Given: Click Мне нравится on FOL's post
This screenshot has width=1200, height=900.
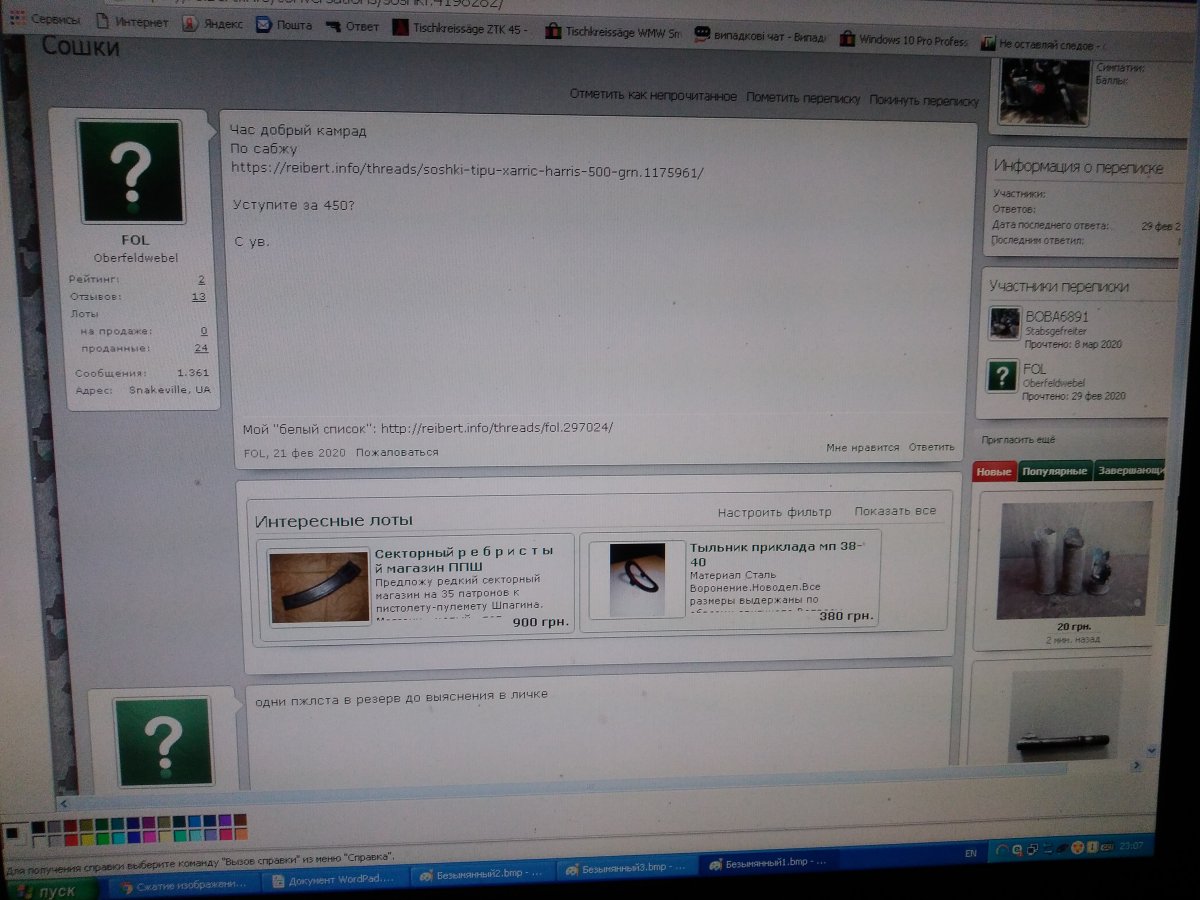Looking at the screenshot, I should pyautogui.click(x=862, y=447).
